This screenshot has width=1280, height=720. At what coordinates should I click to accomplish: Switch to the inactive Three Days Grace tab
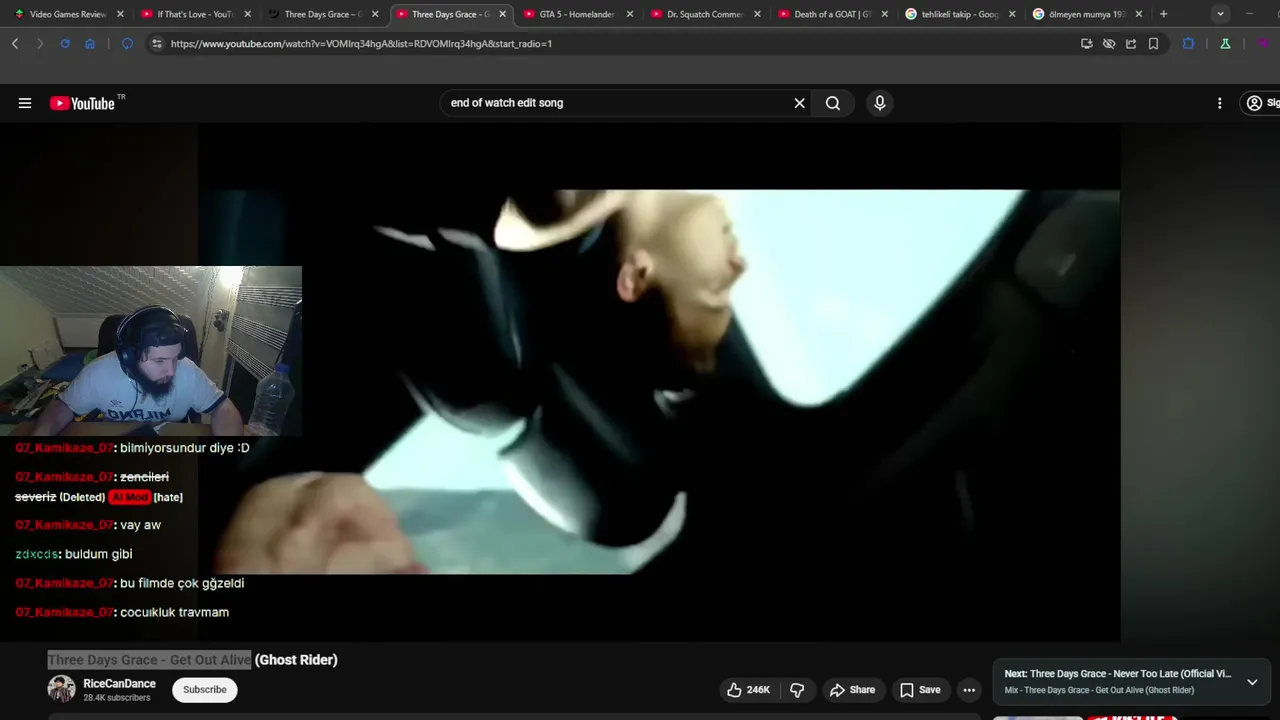tap(323, 14)
